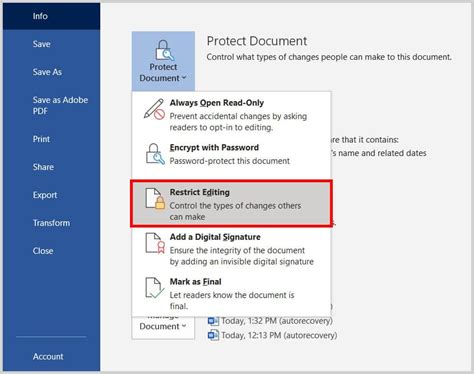Open the Transform option
Viewport: 474px width, 374px height.
[x=51, y=223]
